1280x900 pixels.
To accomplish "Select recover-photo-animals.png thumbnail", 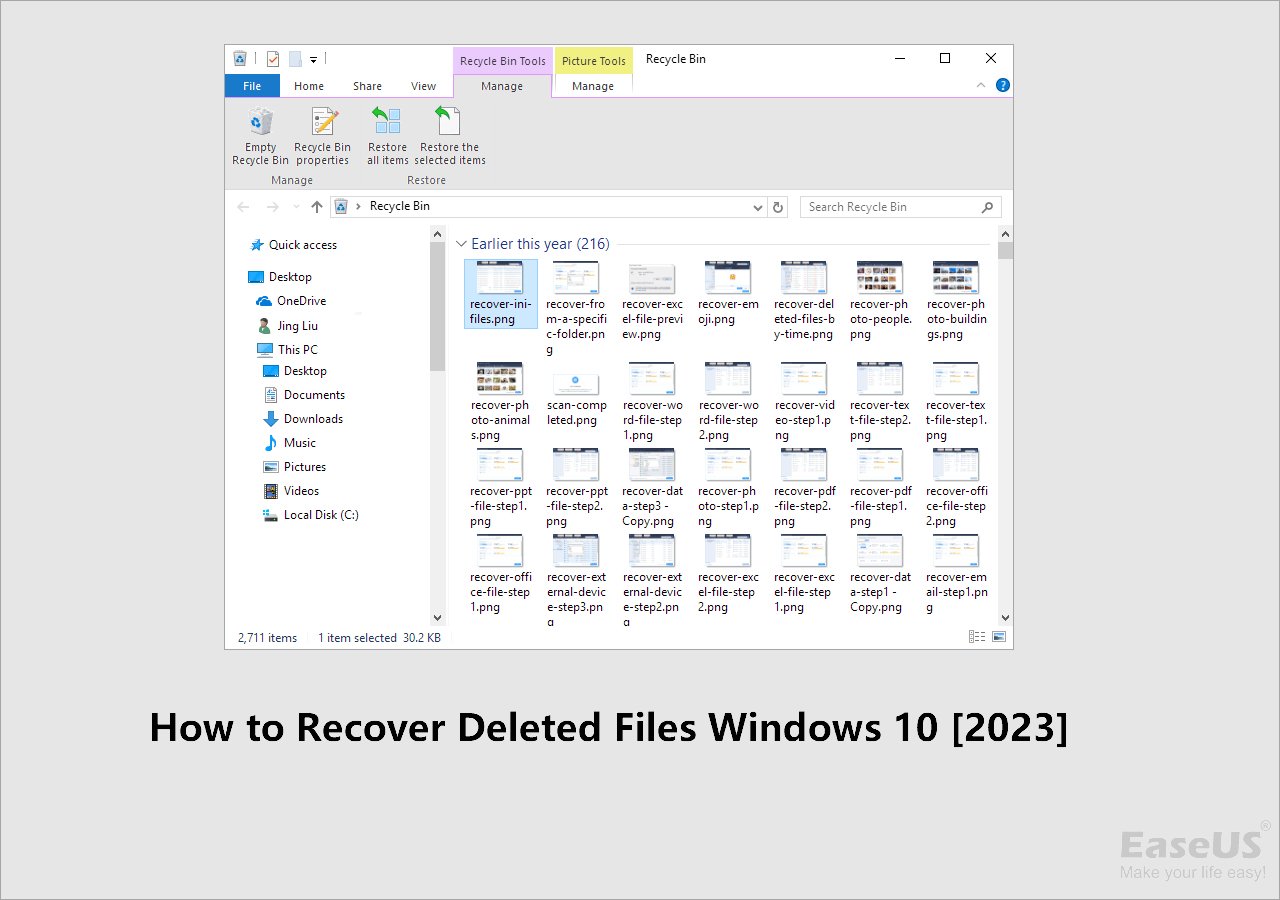I will (x=500, y=402).
